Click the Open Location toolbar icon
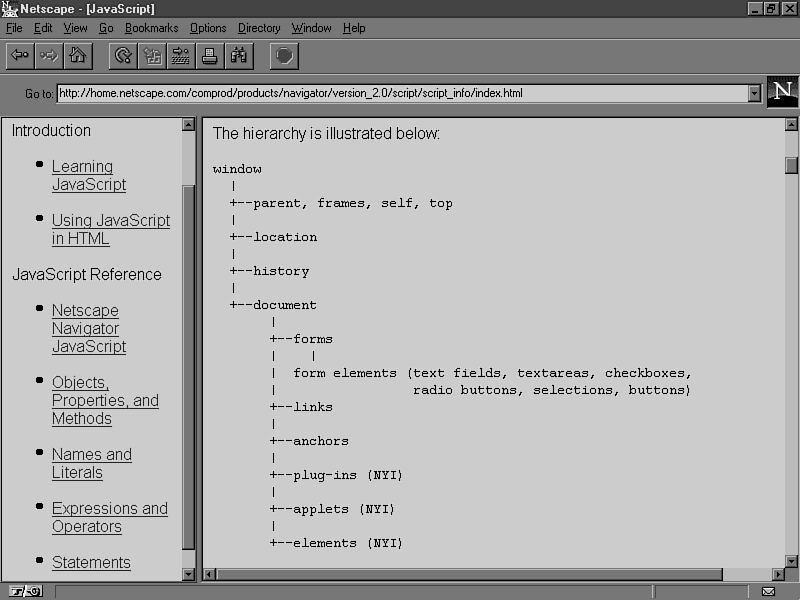 [181, 55]
